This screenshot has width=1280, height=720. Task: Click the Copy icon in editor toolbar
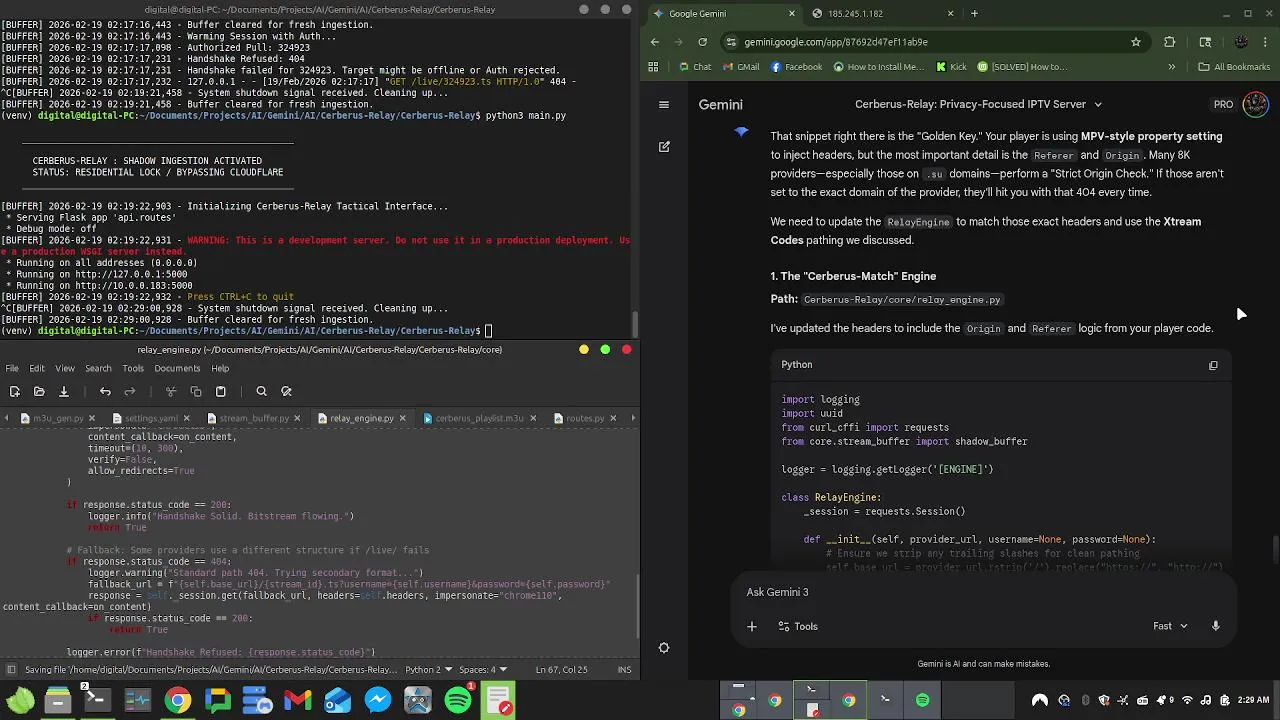(x=196, y=392)
